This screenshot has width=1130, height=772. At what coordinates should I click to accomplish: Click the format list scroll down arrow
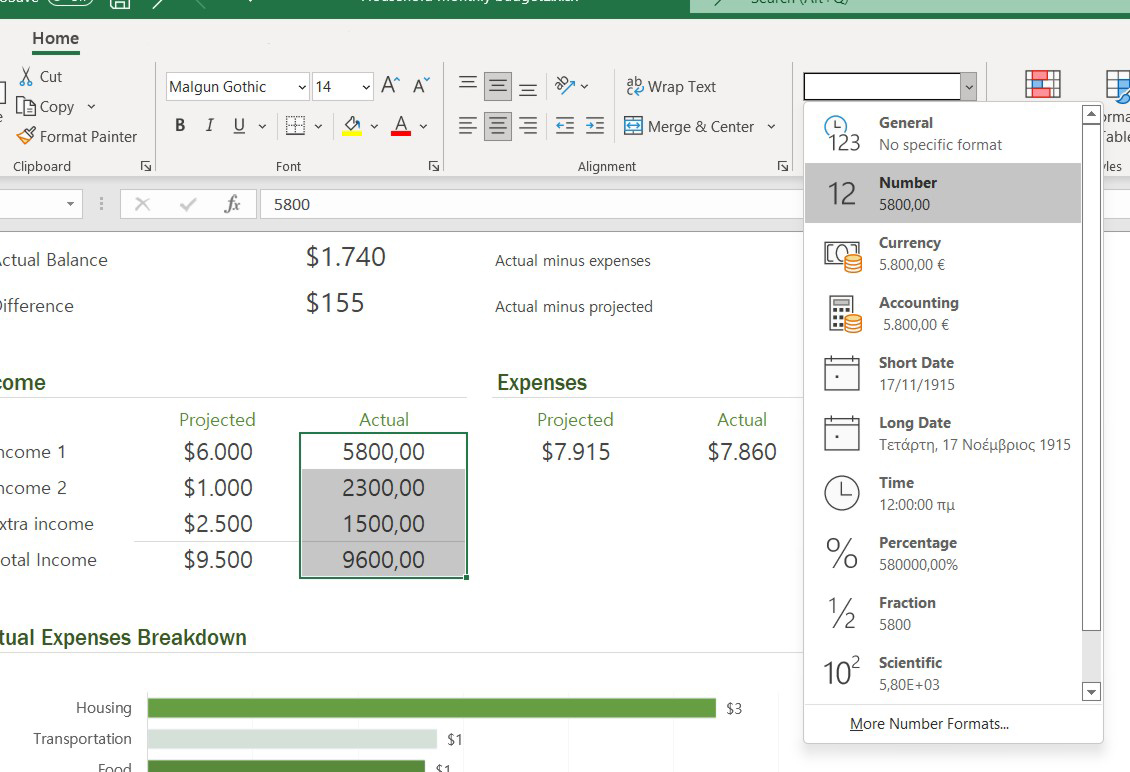coord(1091,692)
